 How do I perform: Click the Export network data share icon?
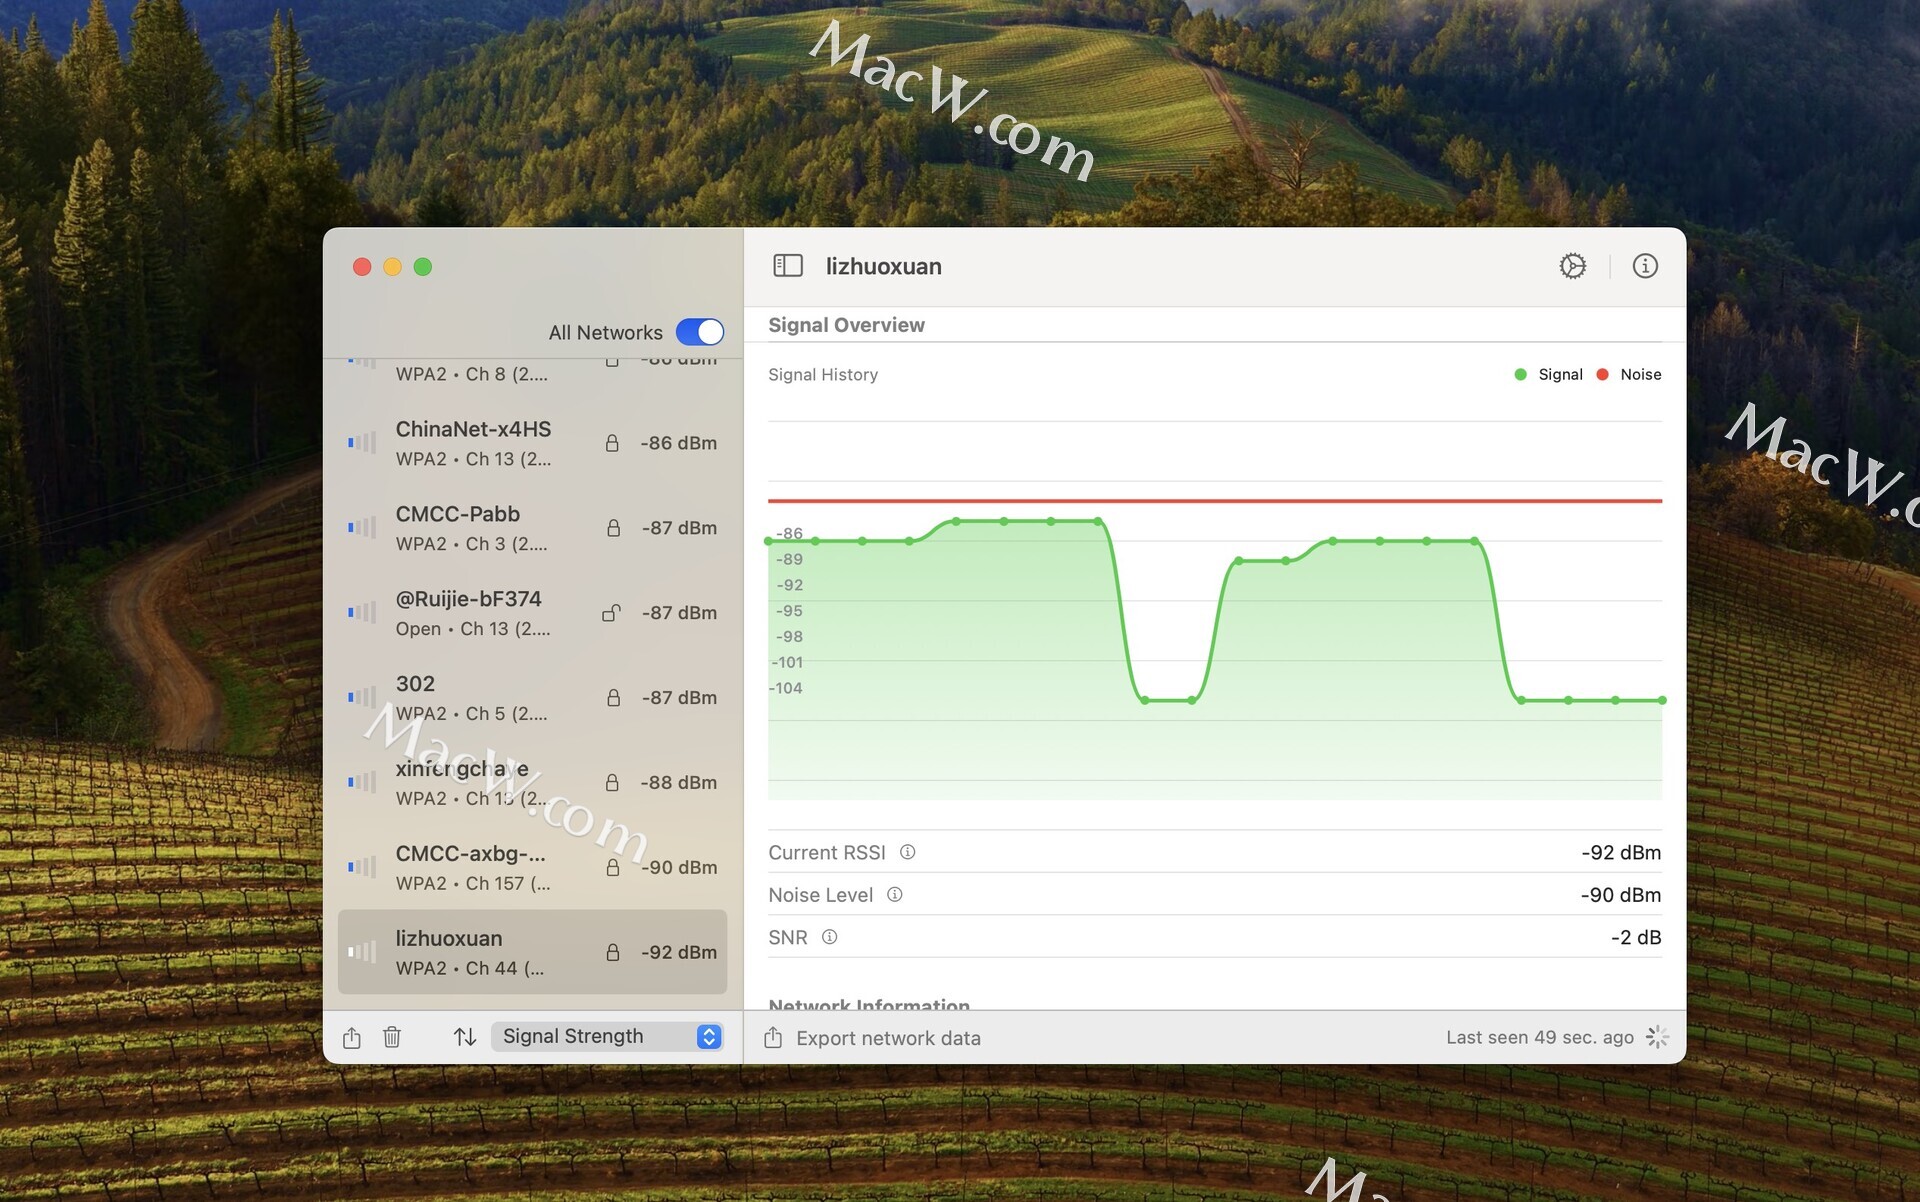[773, 1037]
